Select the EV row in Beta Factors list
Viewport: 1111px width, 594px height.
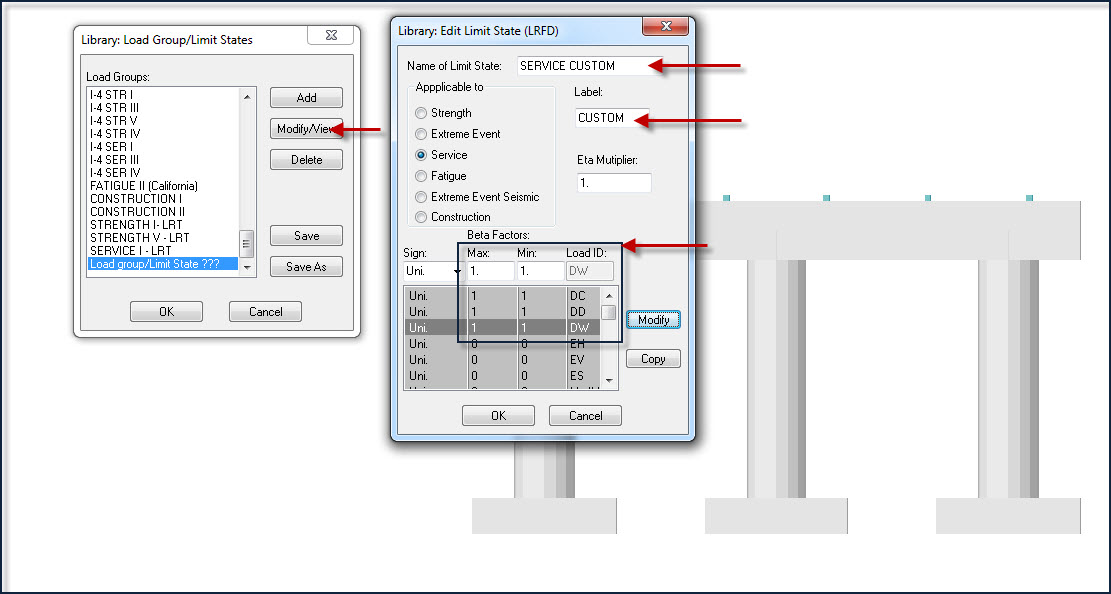[502, 359]
